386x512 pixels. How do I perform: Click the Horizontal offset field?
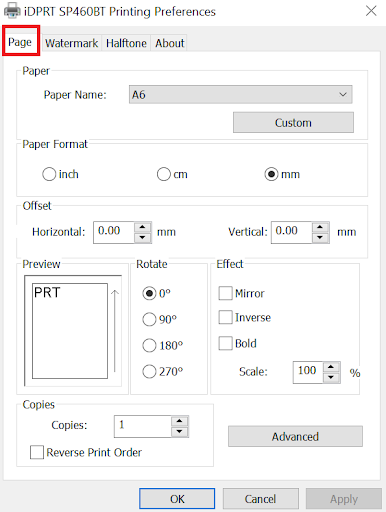click(114, 232)
